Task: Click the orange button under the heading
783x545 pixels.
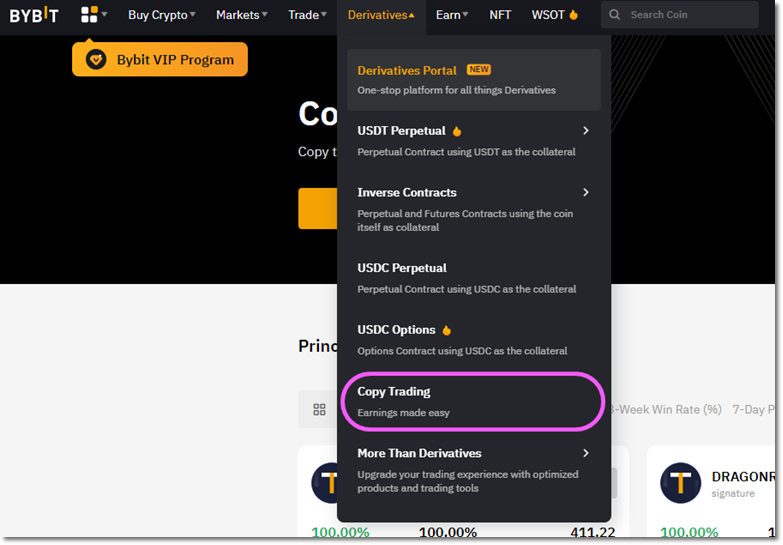Action: 318,208
